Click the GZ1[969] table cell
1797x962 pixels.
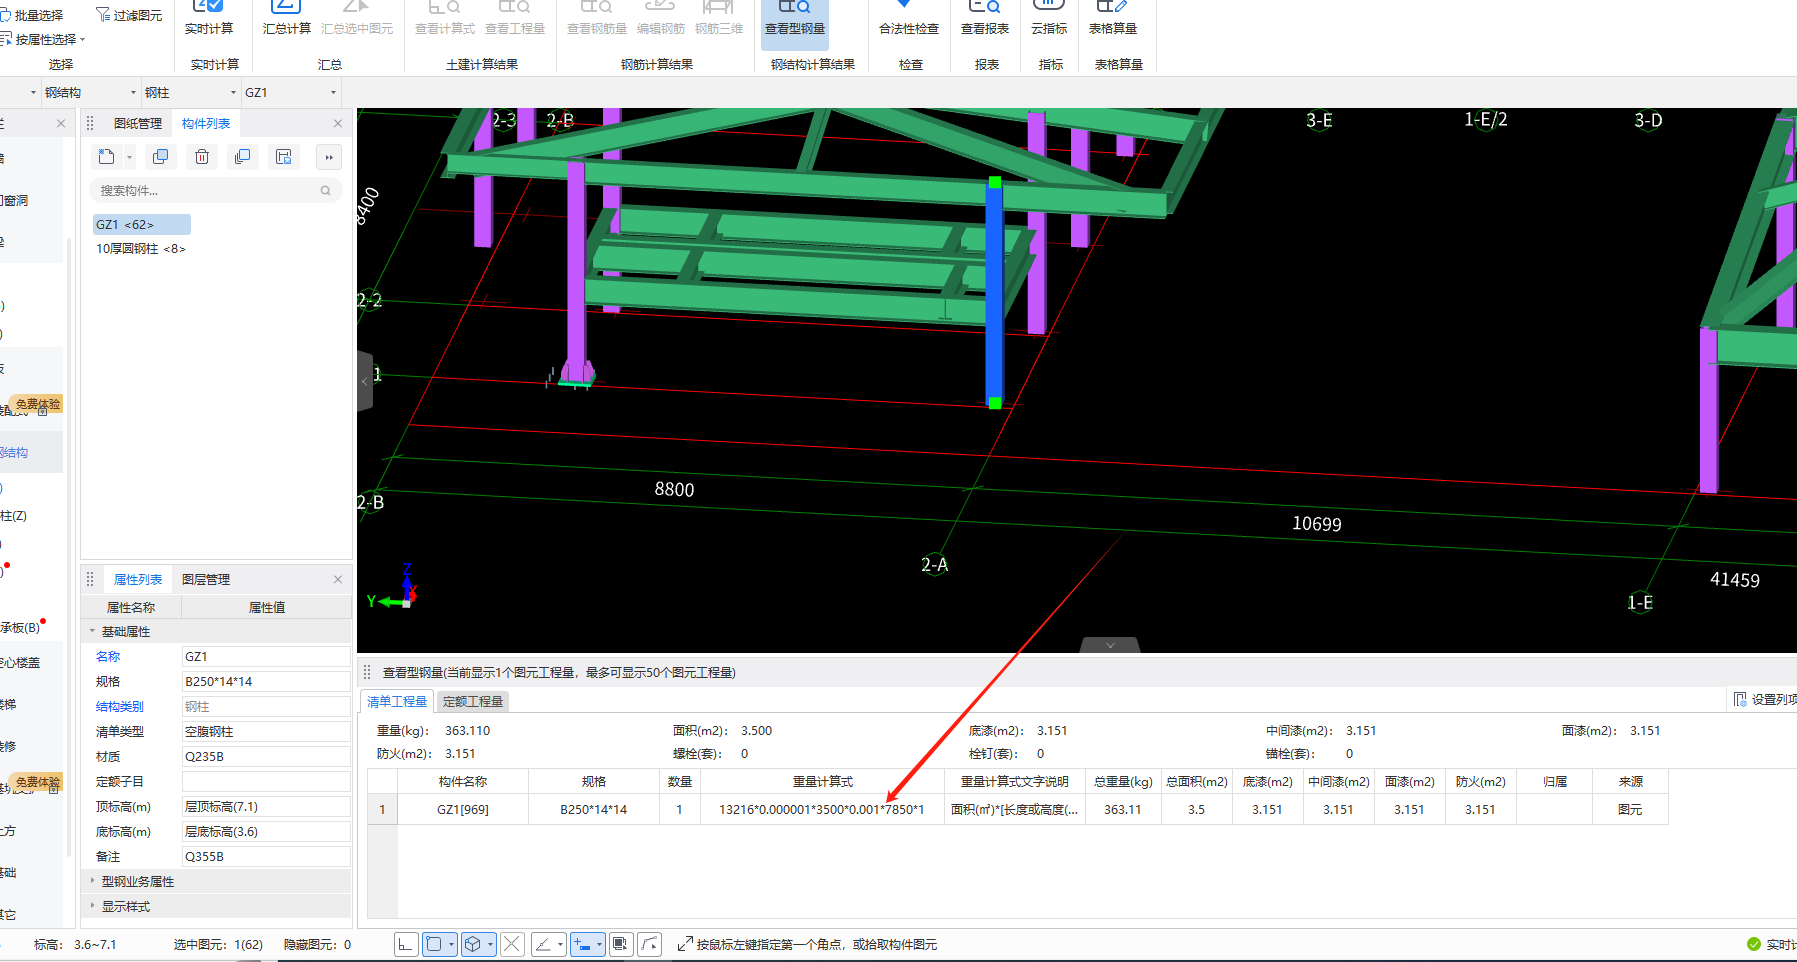(x=463, y=809)
